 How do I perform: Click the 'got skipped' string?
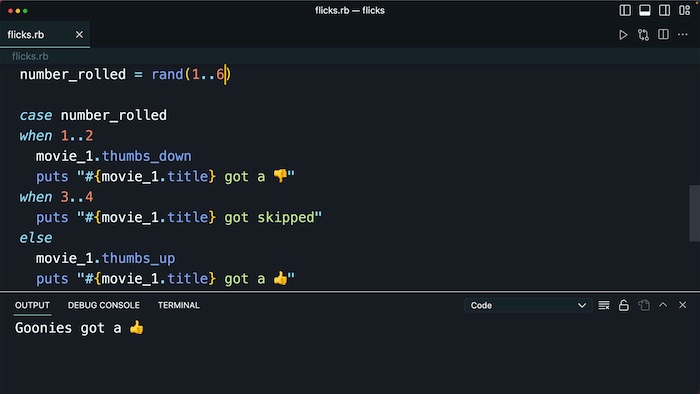[270, 217]
